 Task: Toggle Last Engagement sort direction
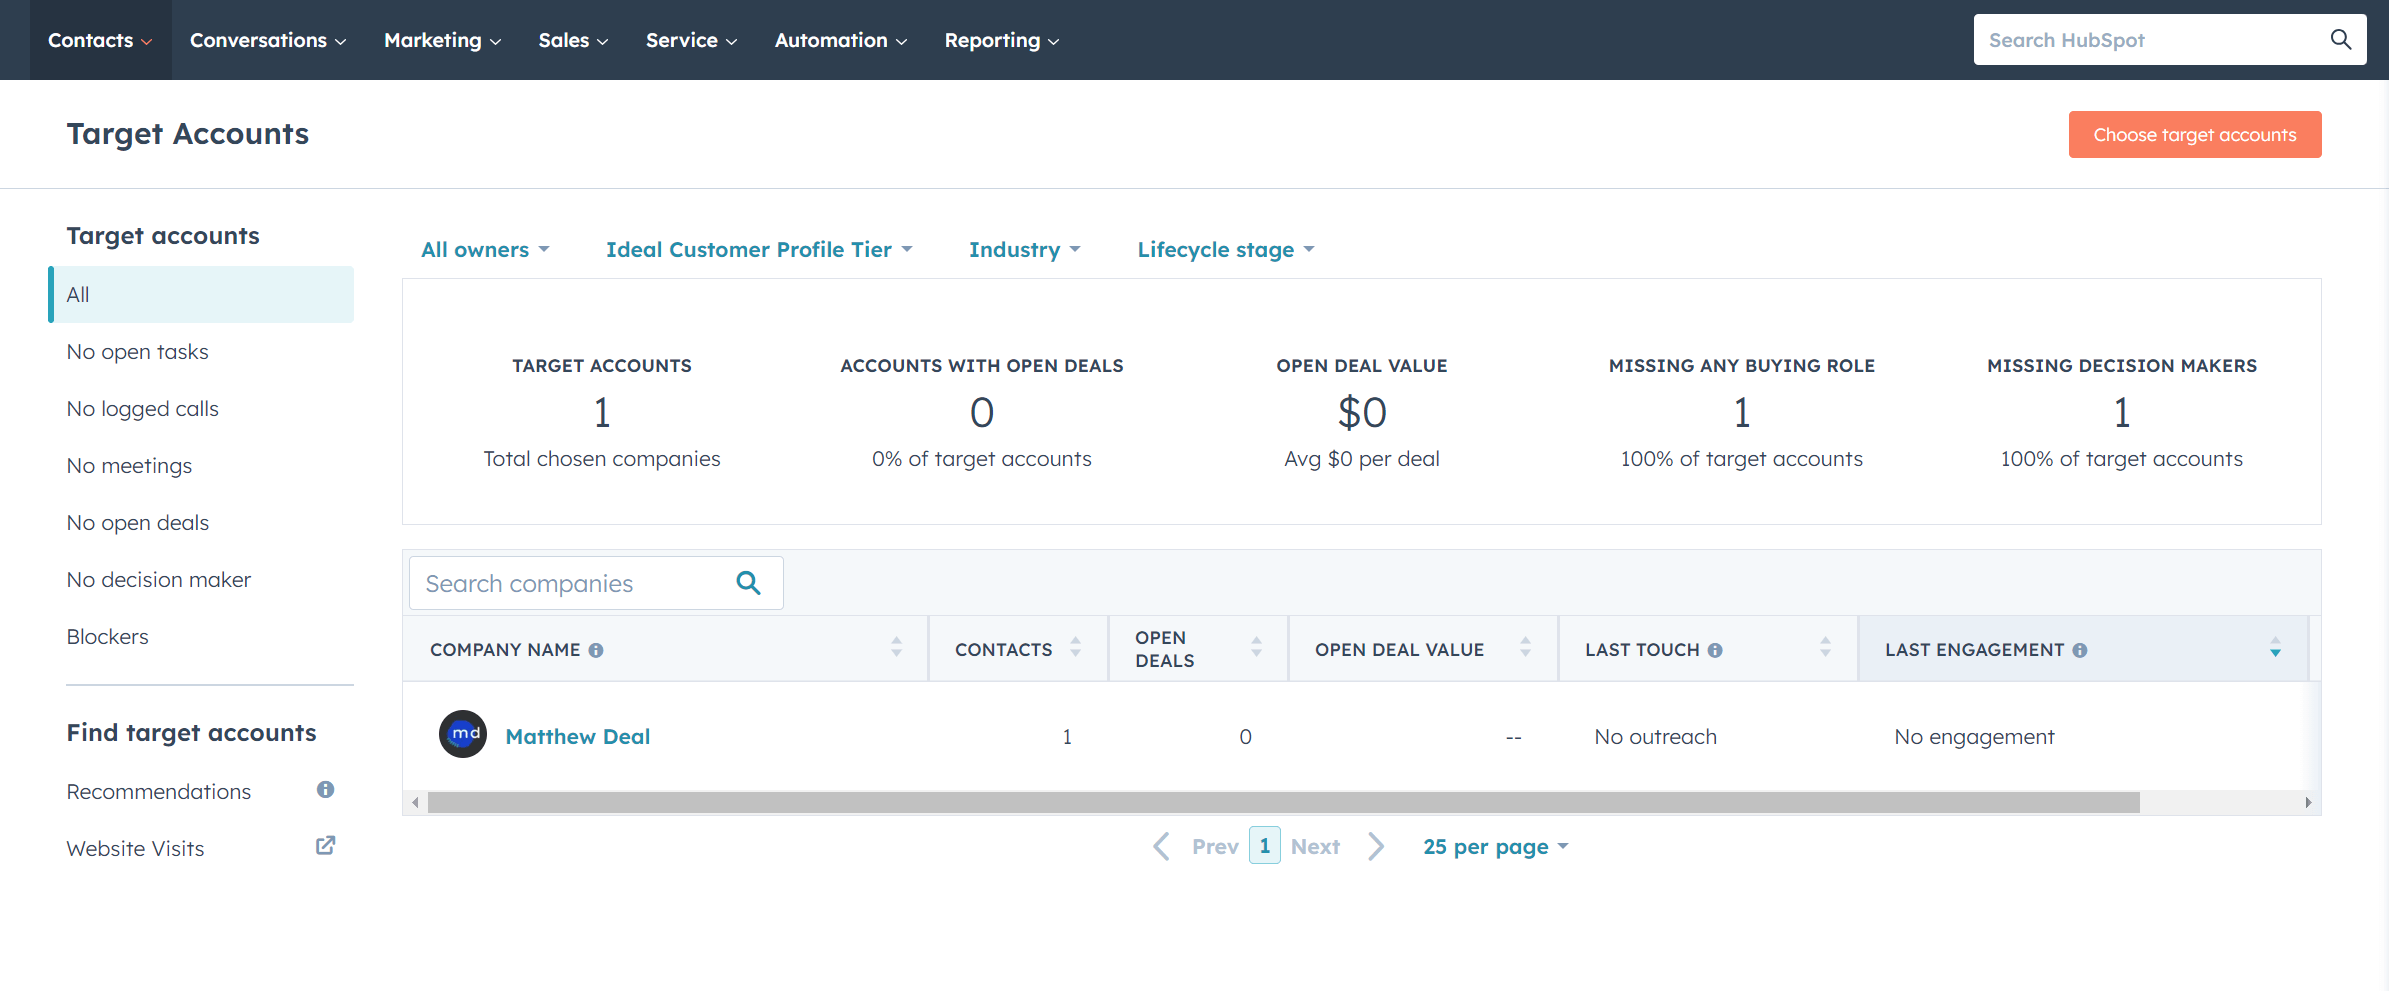point(2275,650)
